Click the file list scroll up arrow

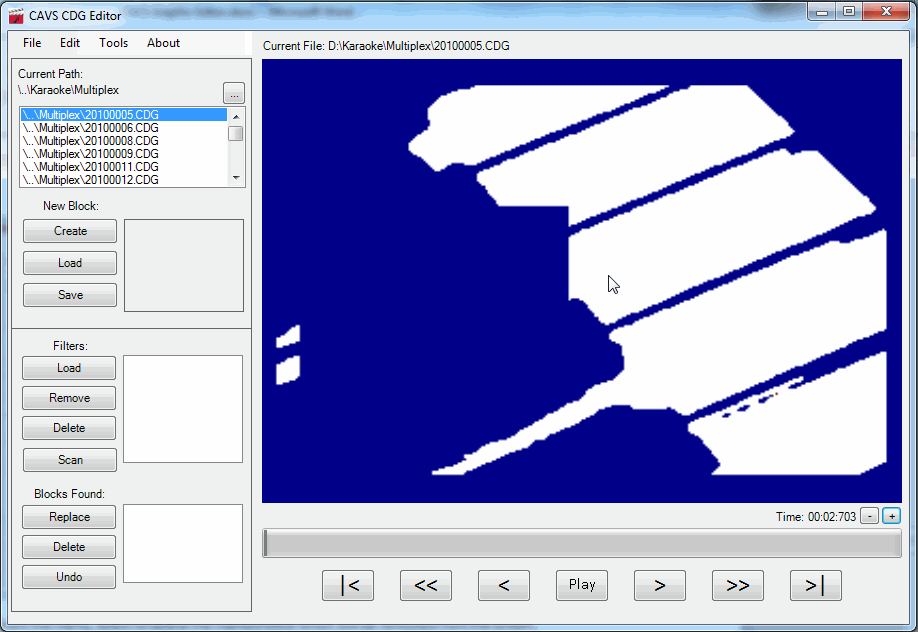236,116
